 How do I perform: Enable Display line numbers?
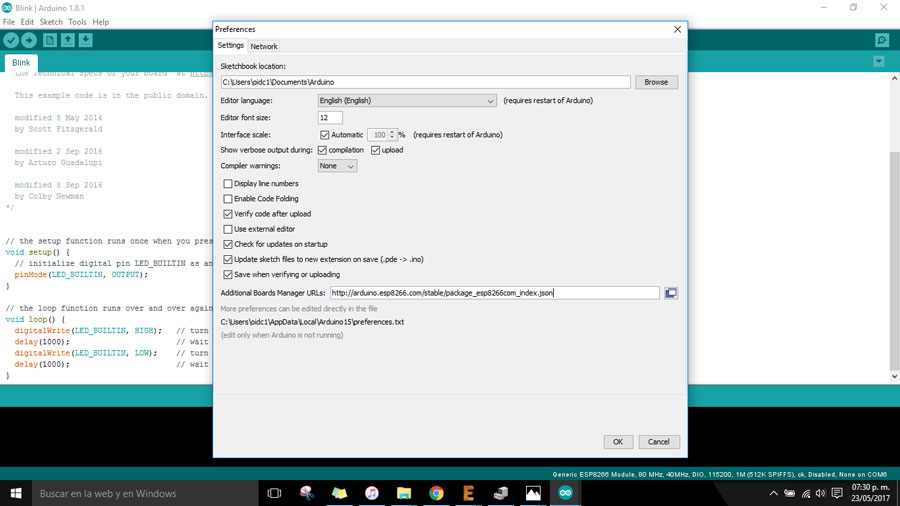228,184
